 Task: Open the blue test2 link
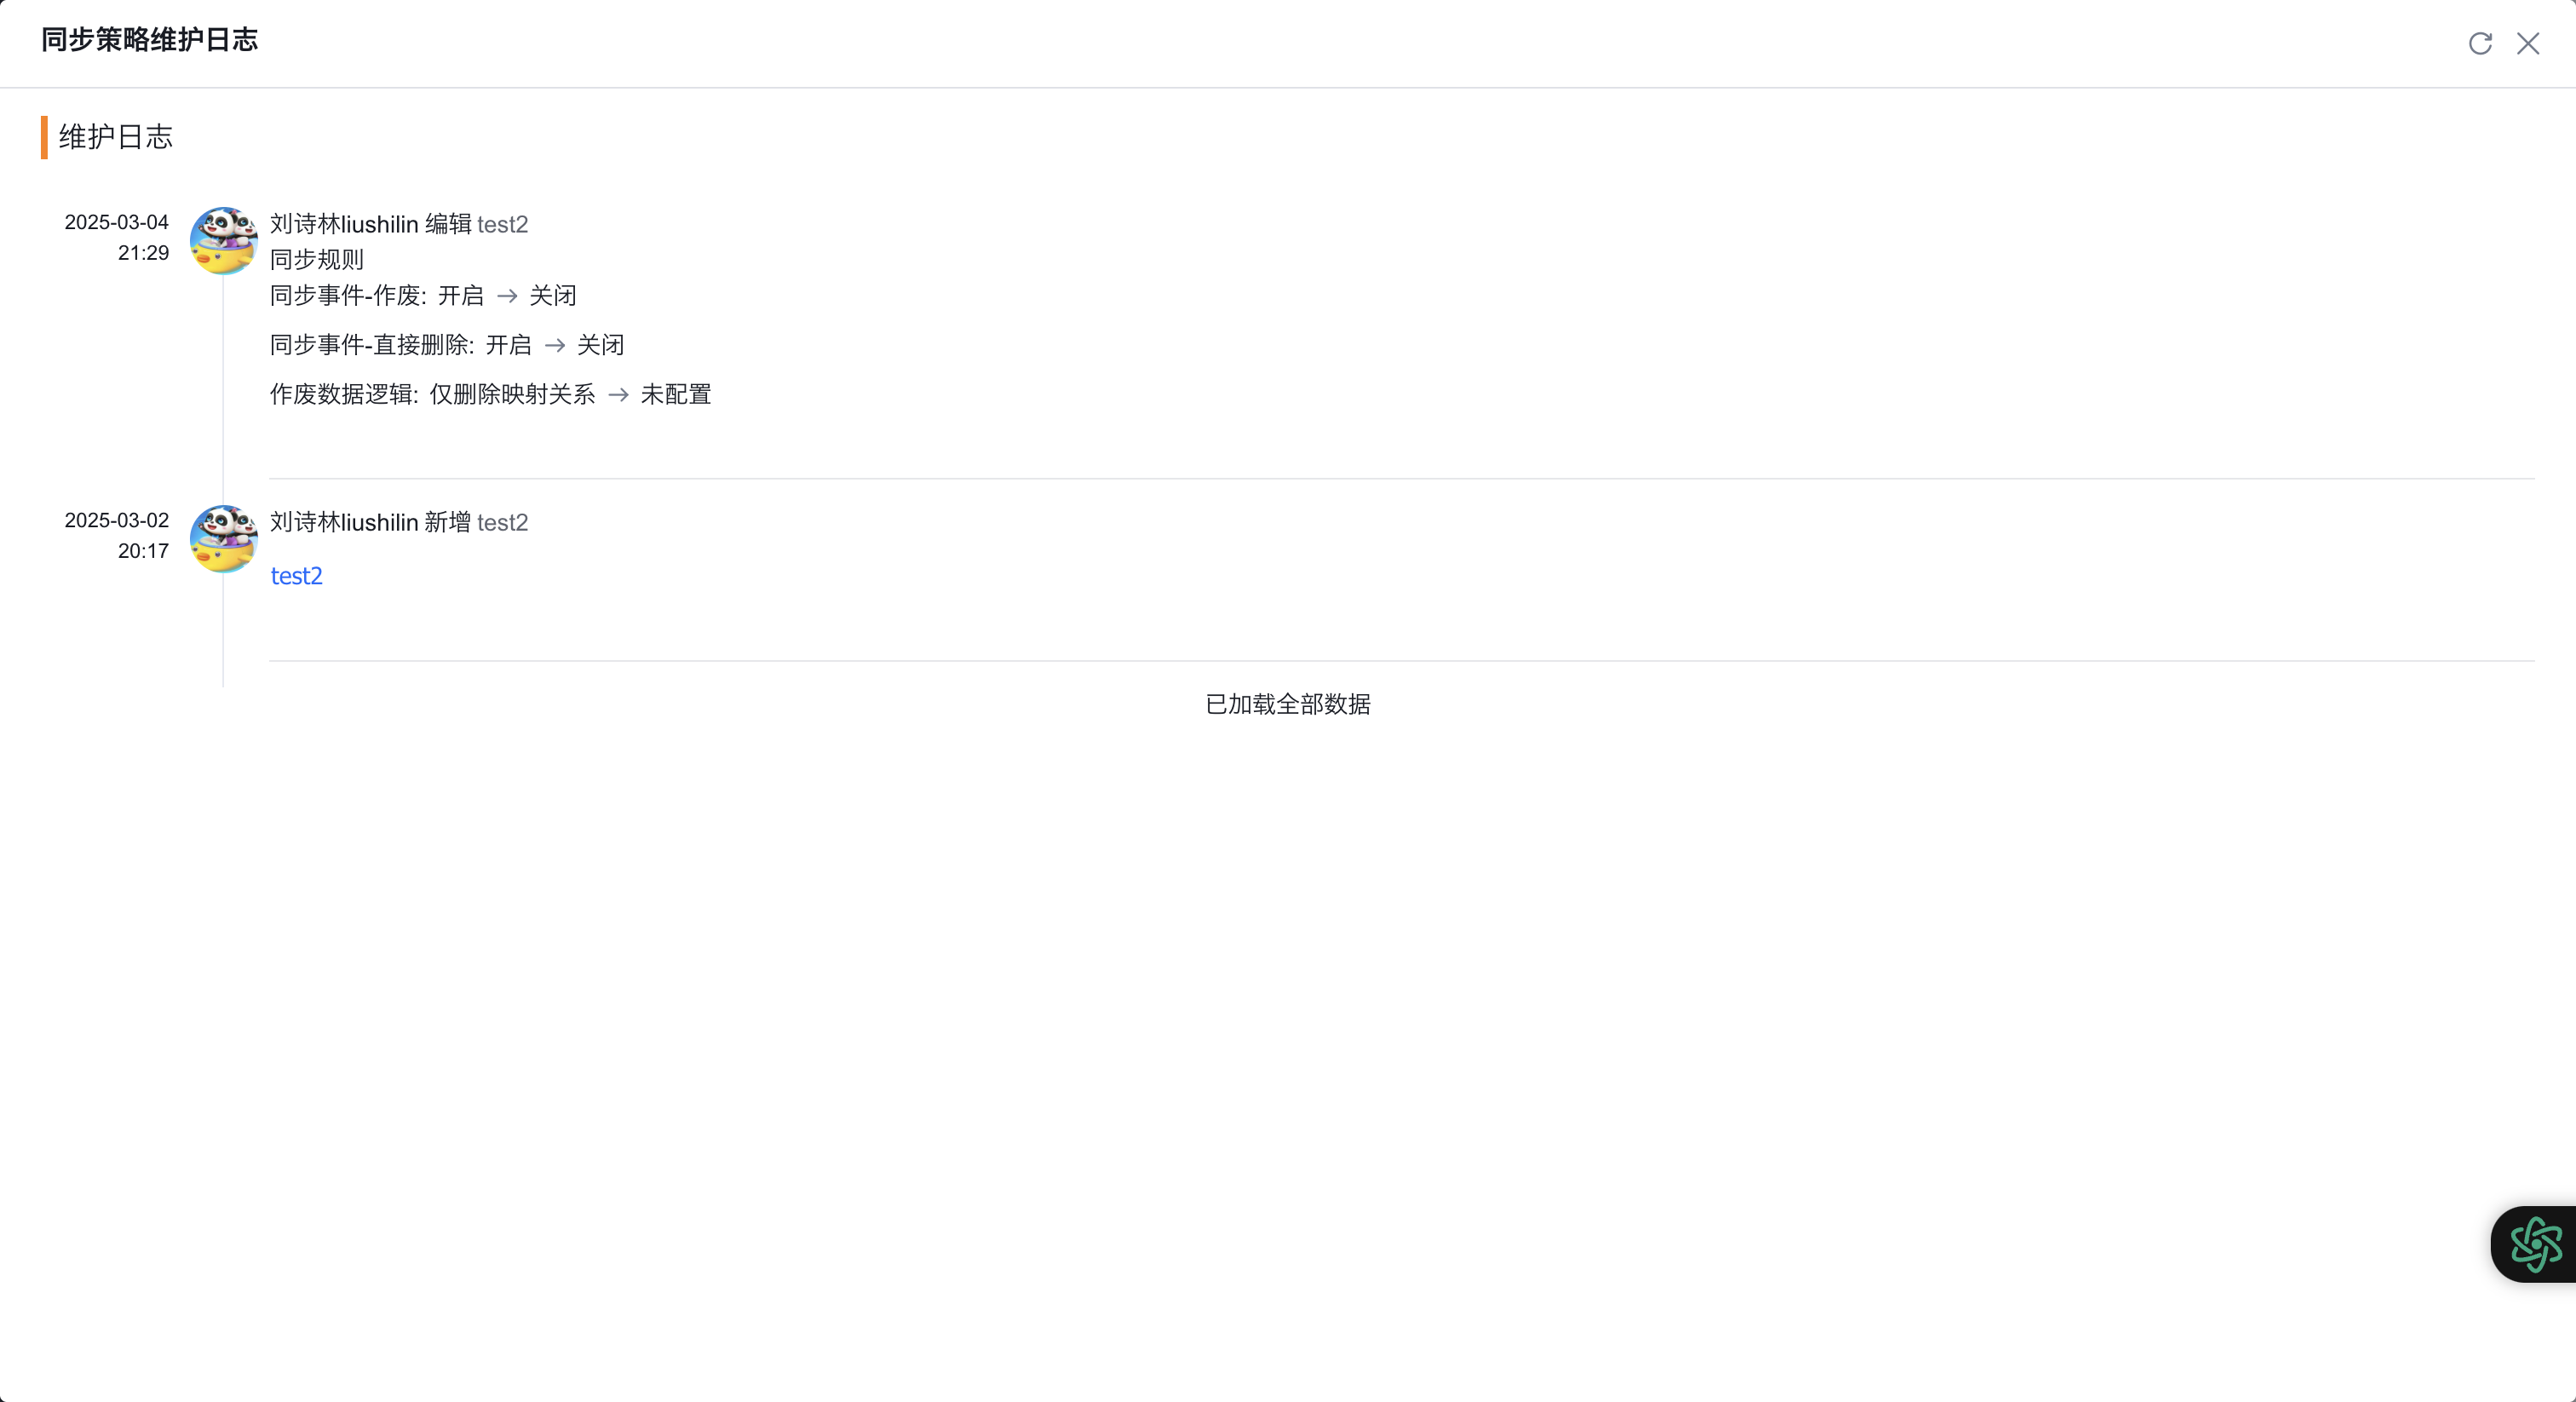click(297, 576)
